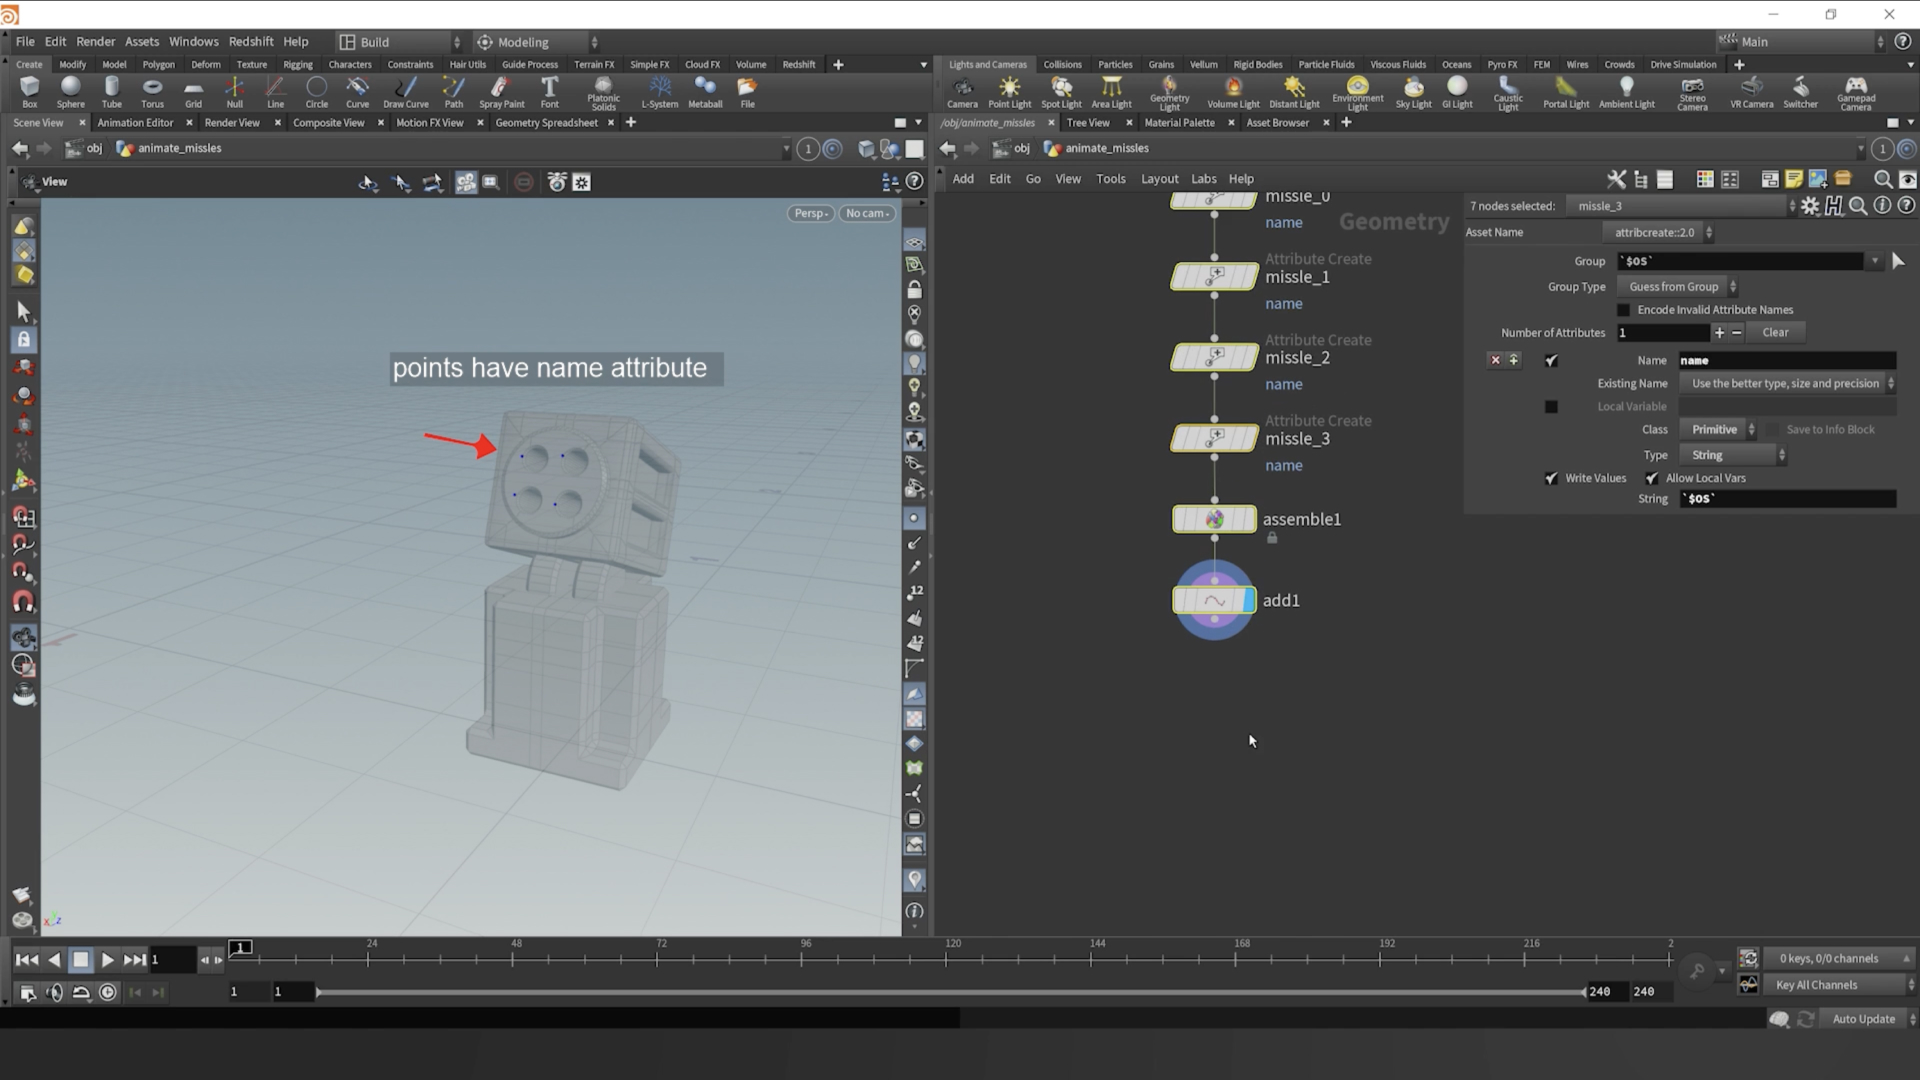1920x1080 pixels.
Task: Toggle the display flag on add1 node
Action: [x=1248, y=600]
